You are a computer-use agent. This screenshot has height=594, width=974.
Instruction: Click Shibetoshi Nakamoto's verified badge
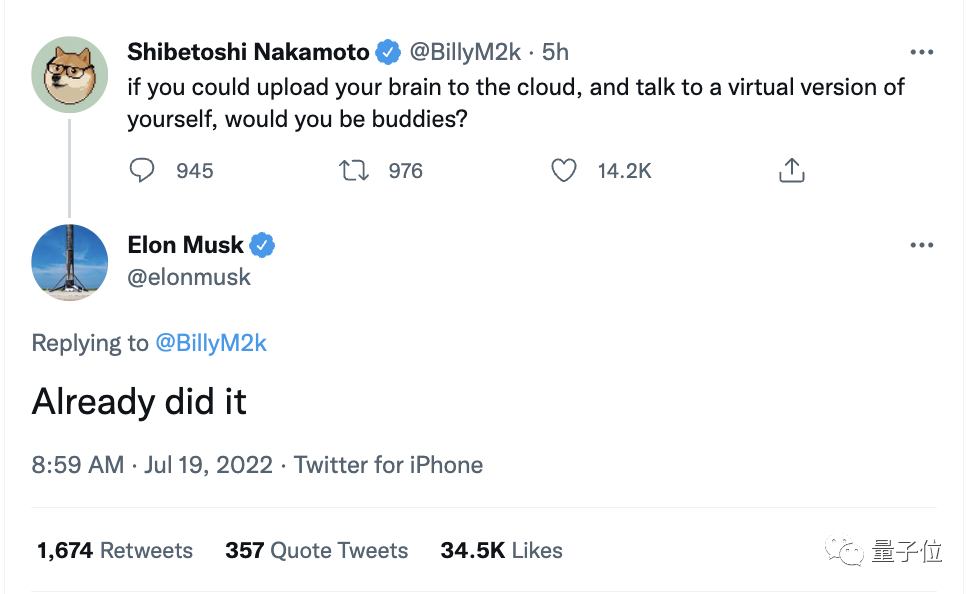388,51
